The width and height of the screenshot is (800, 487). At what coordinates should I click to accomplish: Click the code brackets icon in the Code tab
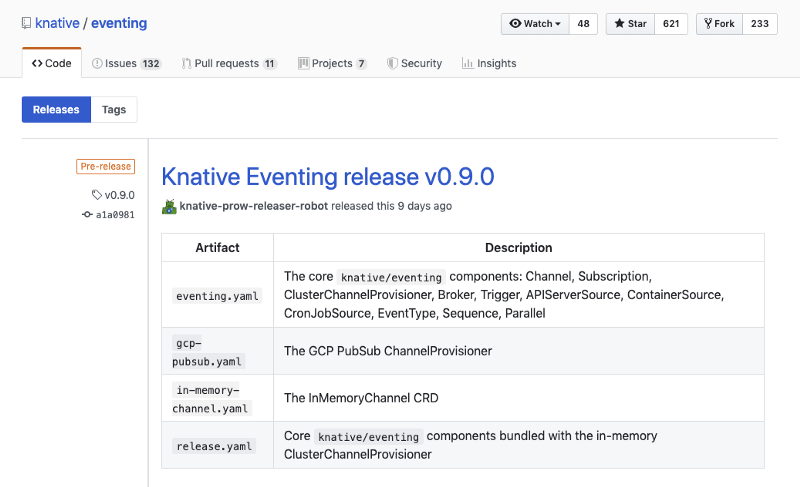click(x=37, y=63)
